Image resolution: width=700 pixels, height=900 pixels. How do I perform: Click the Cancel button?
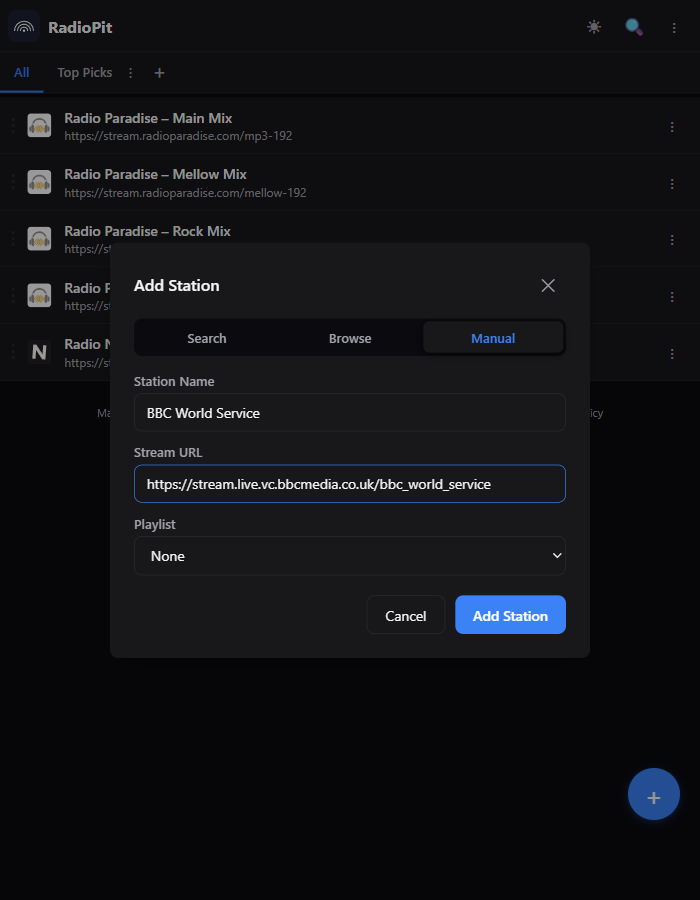tap(406, 615)
